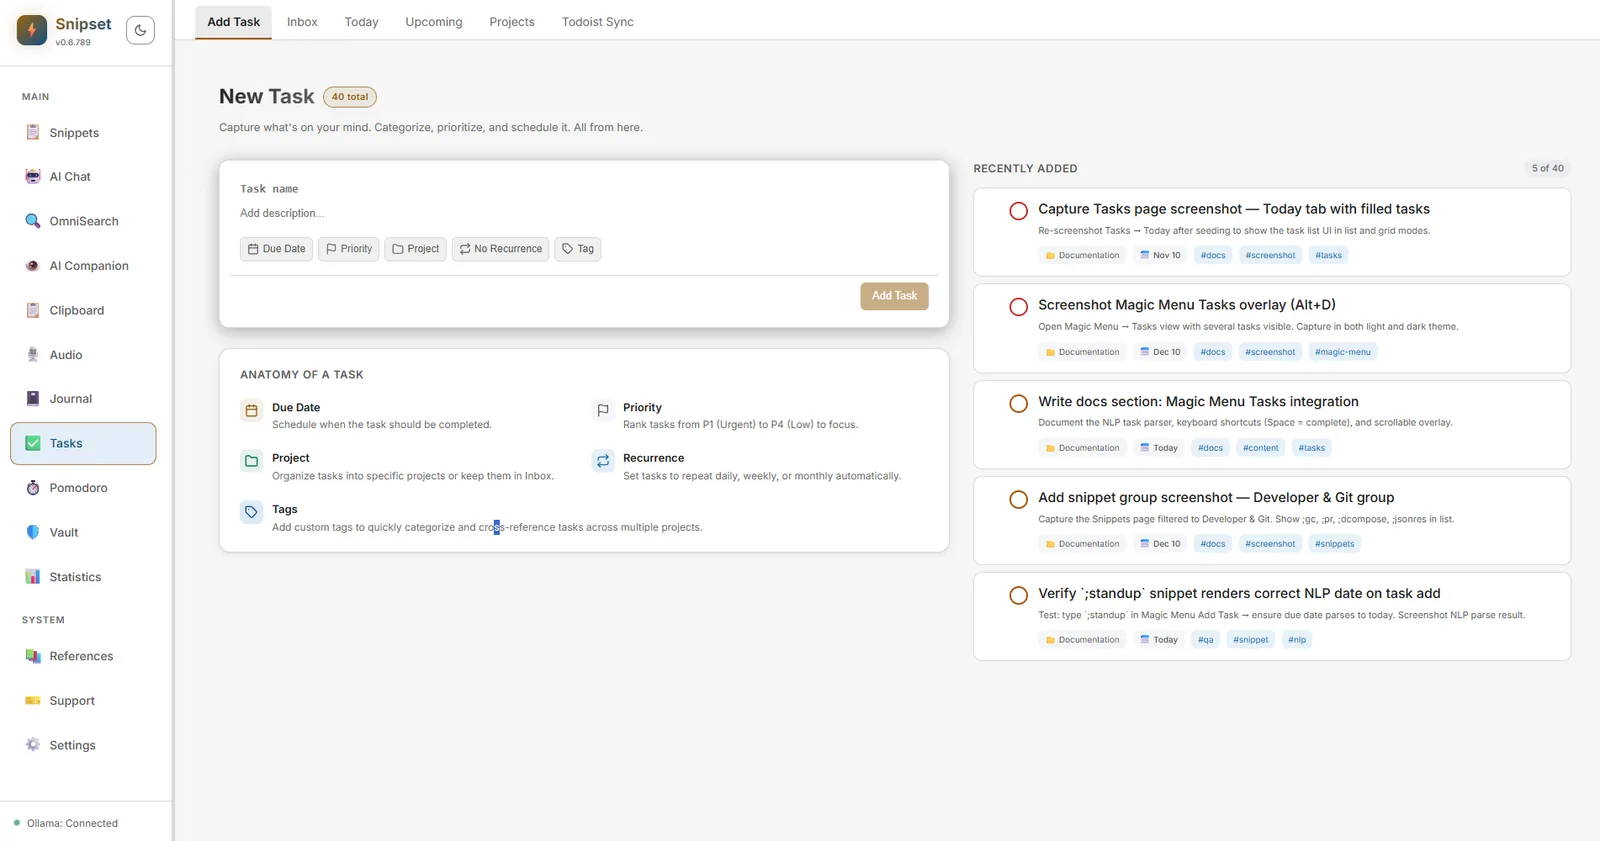Open the Upcoming tab
This screenshot has width=1600, height=841.
[x=434, y=22]
